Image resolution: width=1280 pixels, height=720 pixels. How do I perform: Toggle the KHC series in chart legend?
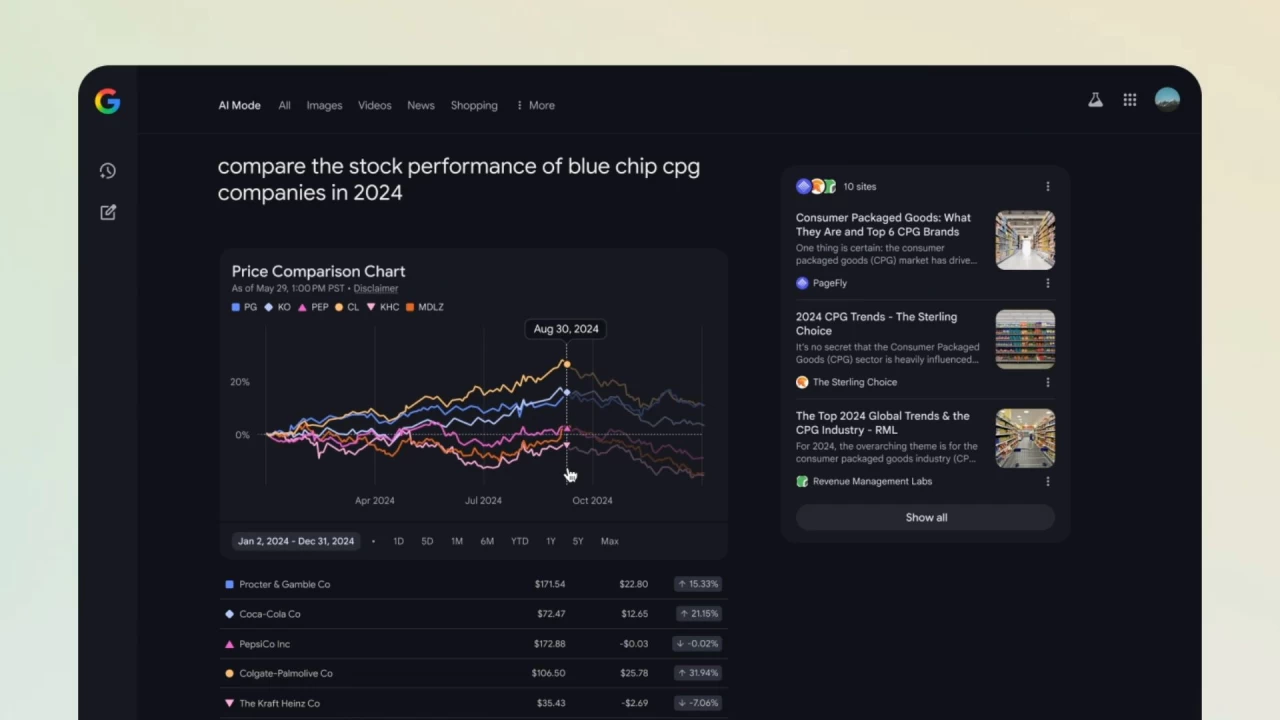click(x=382, y=307)
